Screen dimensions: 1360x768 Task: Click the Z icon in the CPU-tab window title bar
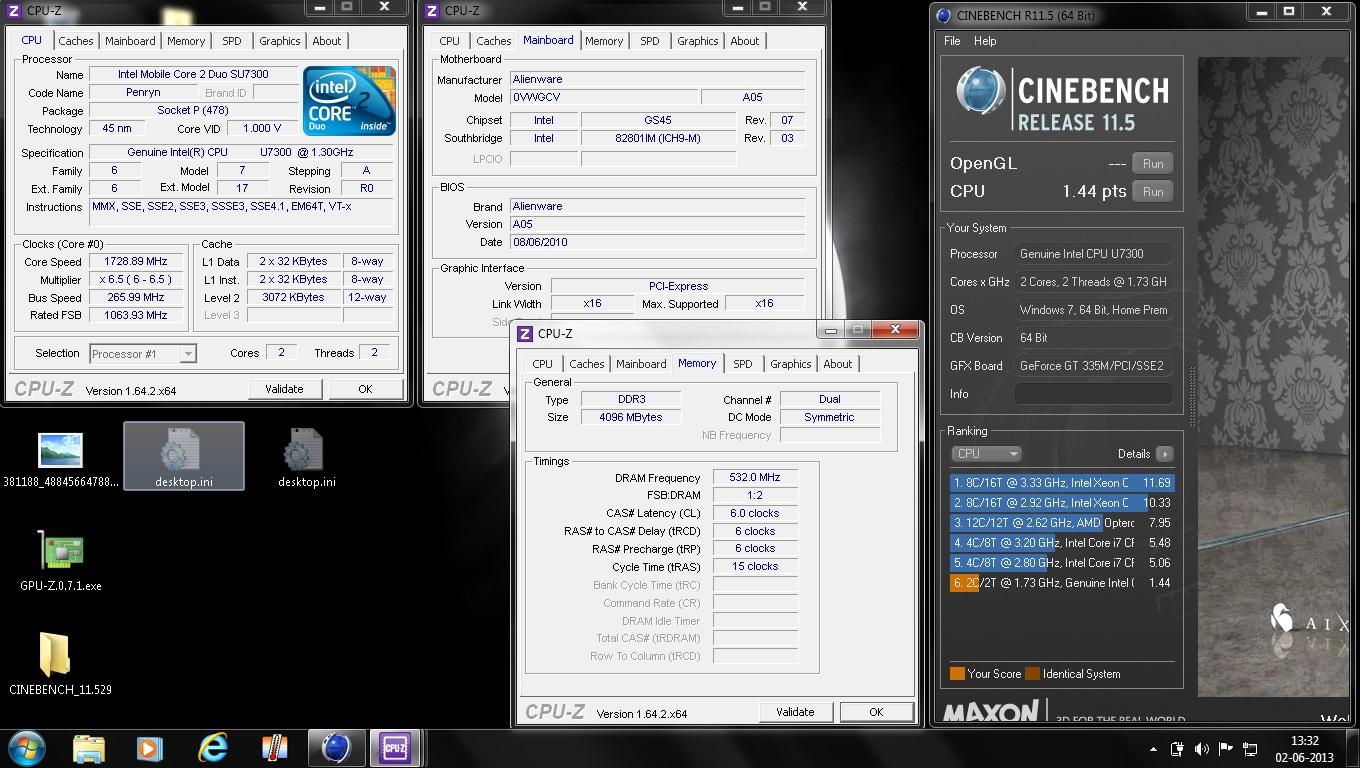tap(14, 10)
